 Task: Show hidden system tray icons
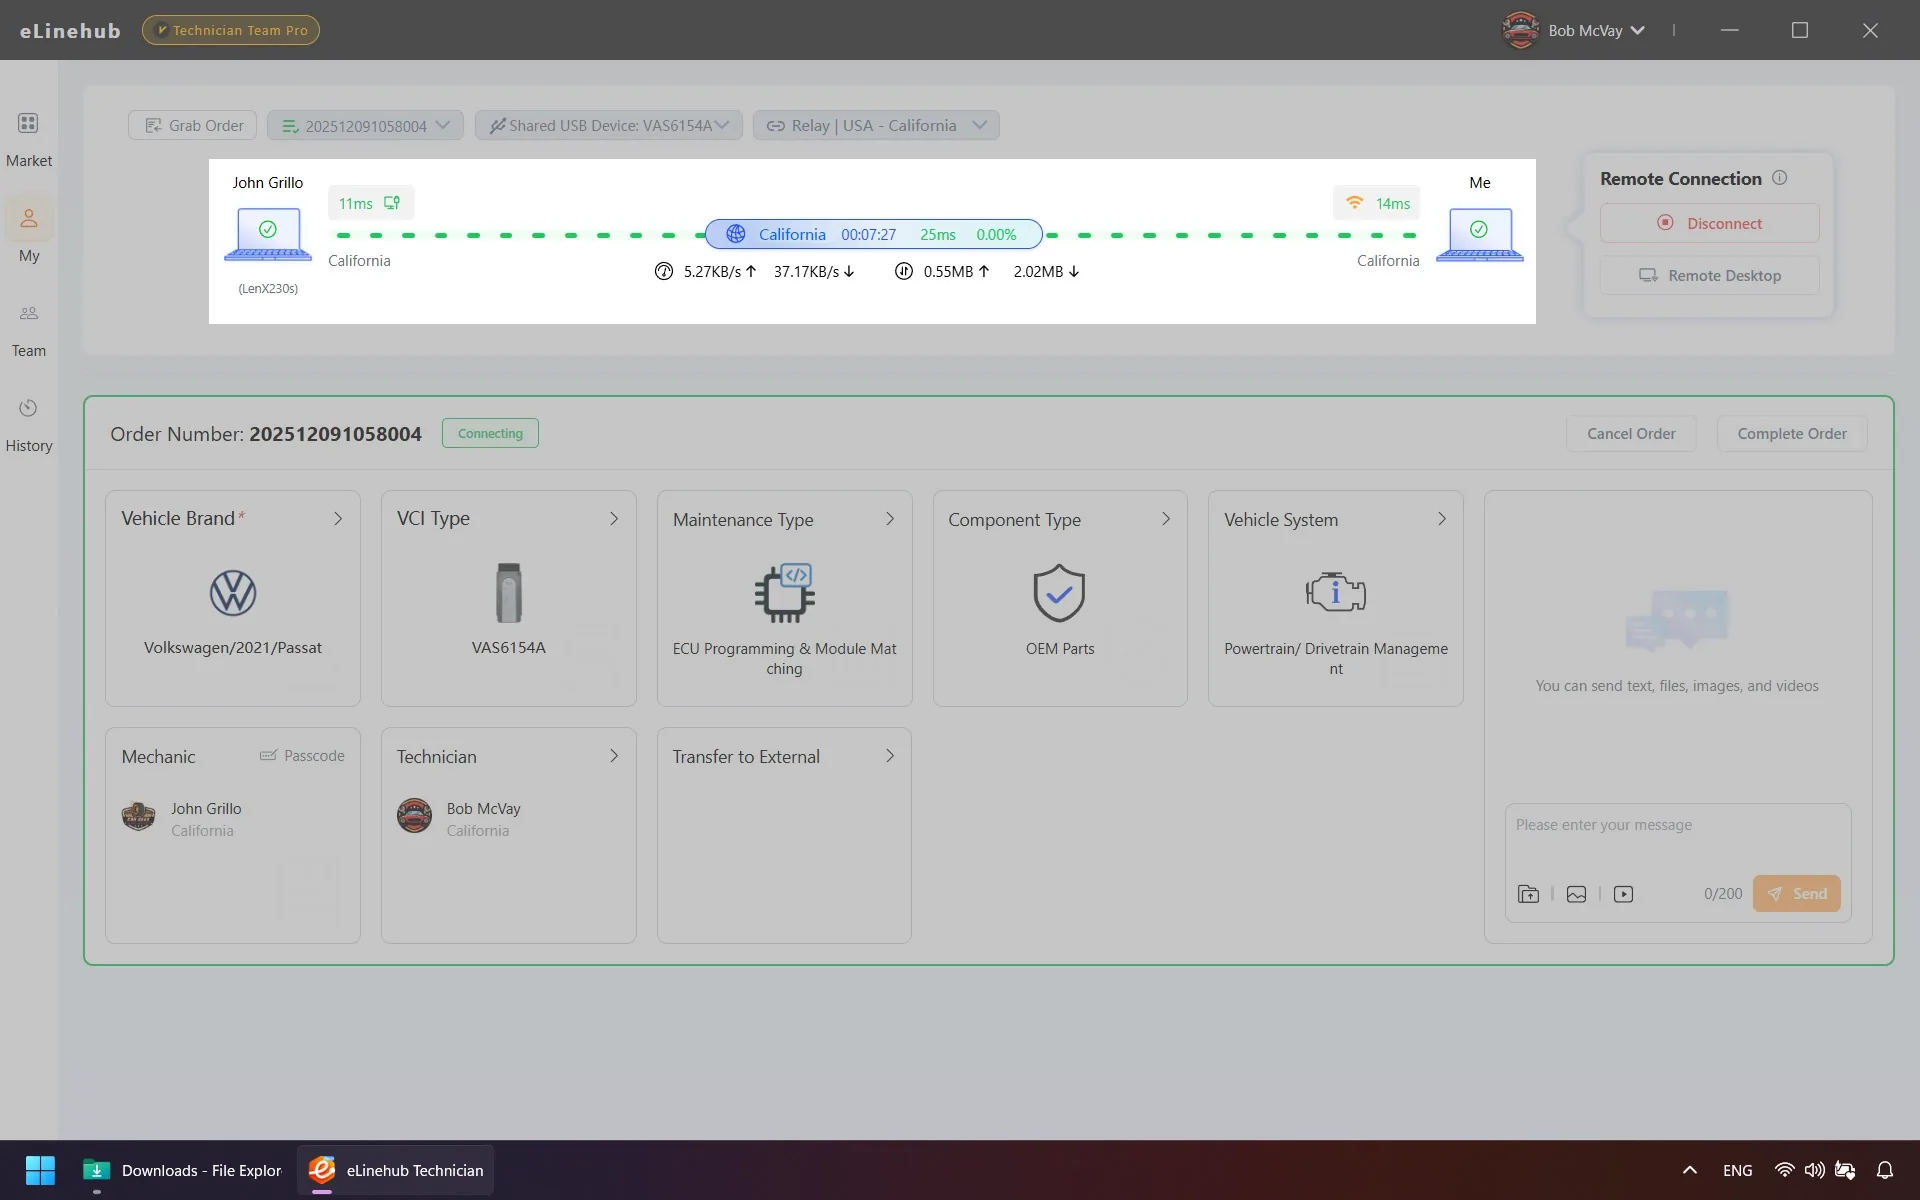(x=1689, y=1170)
